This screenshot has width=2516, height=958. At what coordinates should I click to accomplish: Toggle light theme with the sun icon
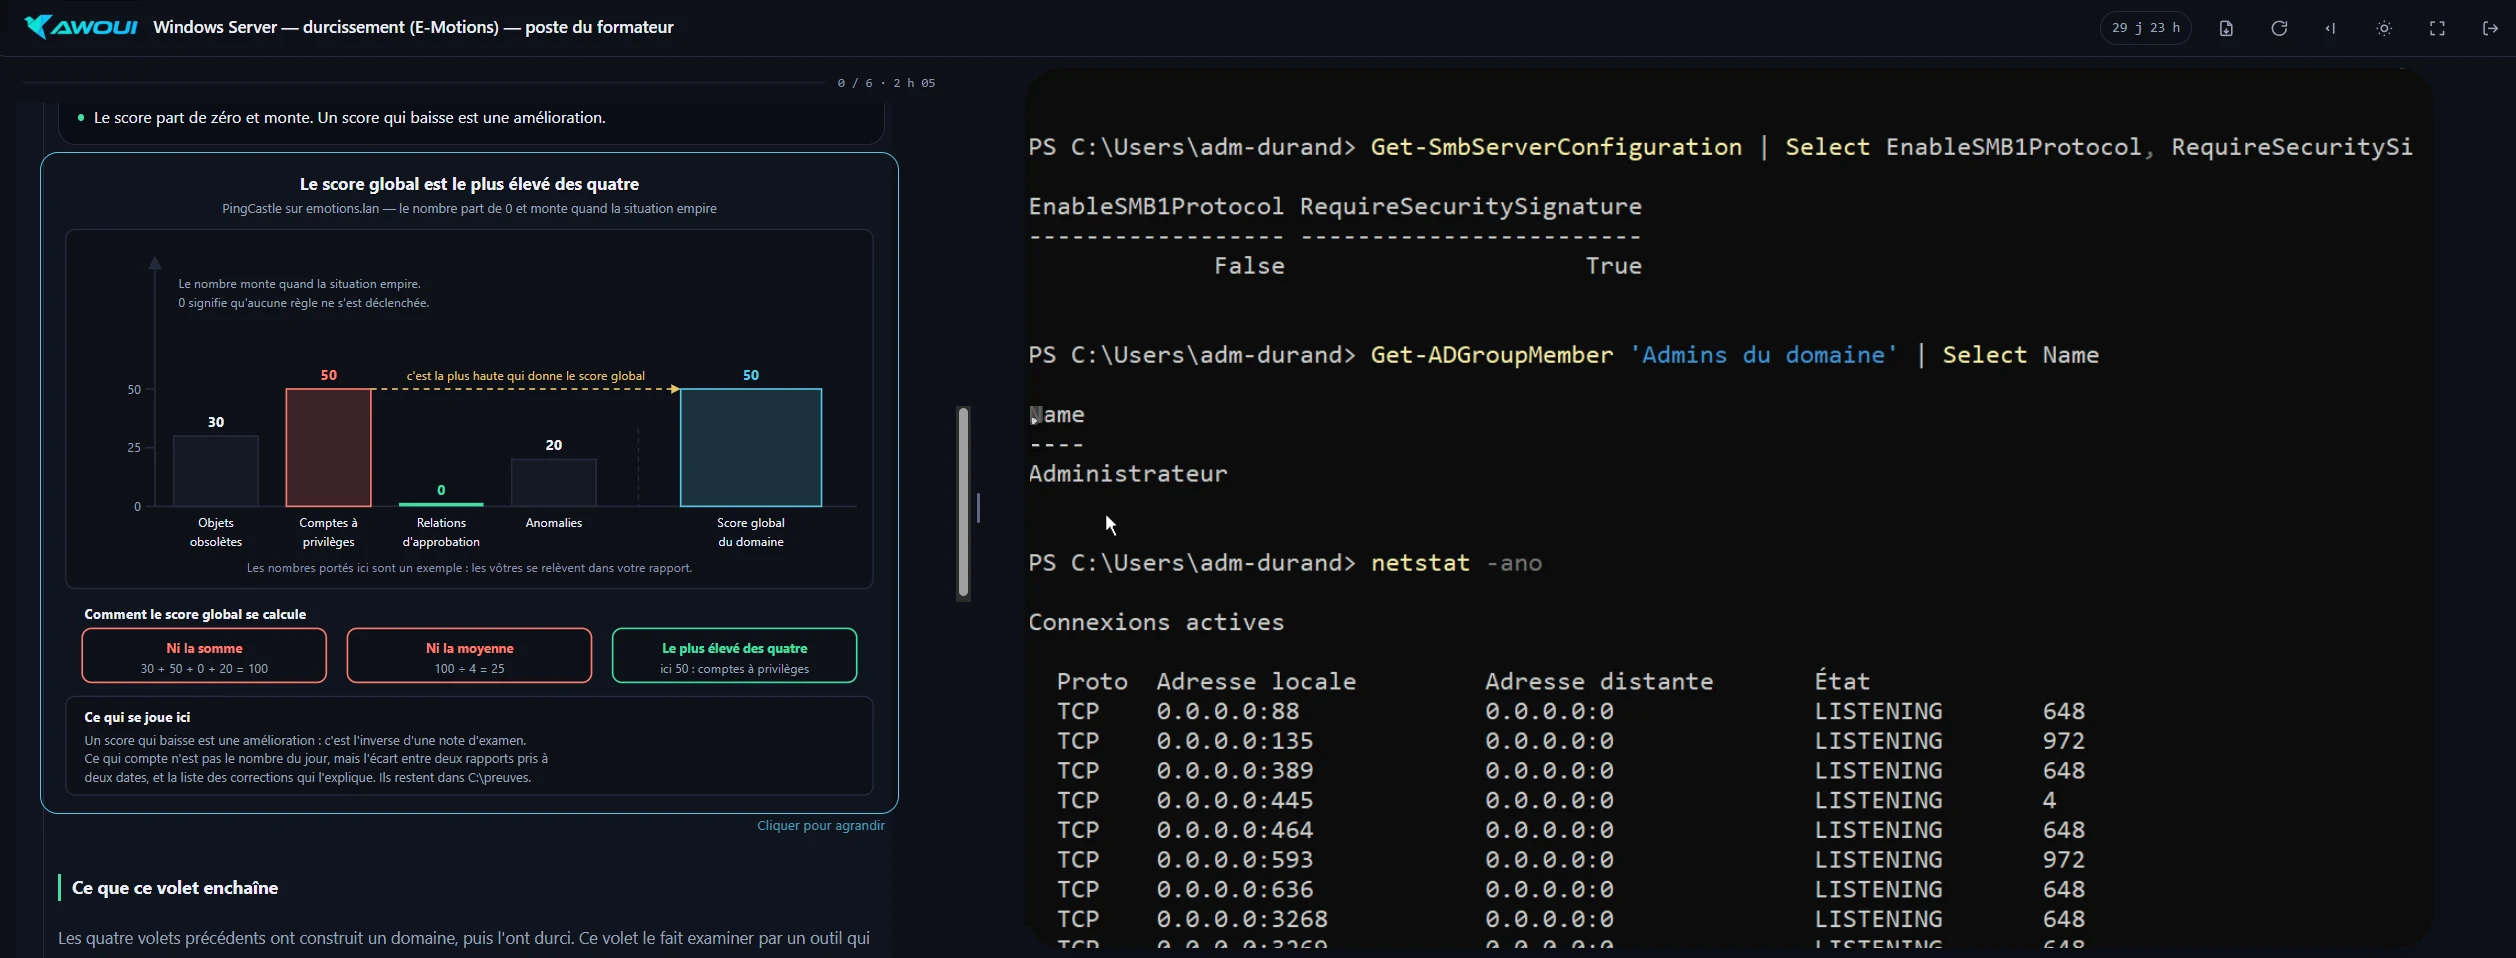click(2384, 28)
